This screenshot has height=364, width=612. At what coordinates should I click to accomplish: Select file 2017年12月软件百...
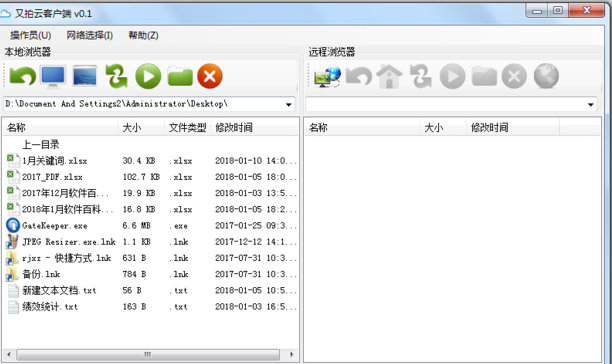[x=65, y=193]
